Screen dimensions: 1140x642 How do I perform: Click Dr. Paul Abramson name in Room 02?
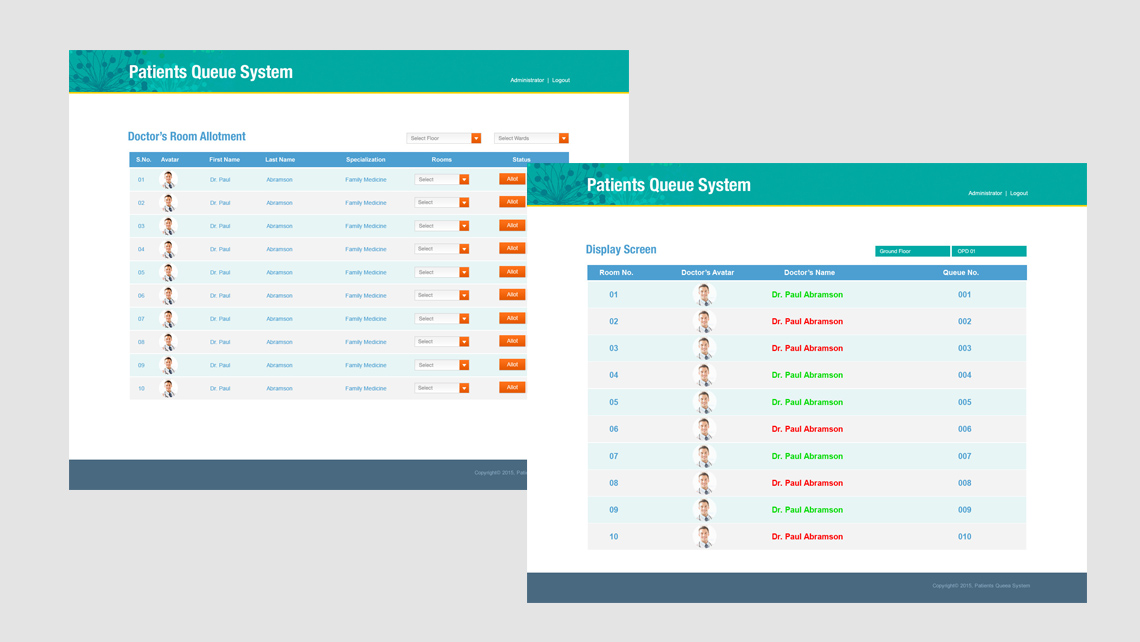(x=807, y=322)
